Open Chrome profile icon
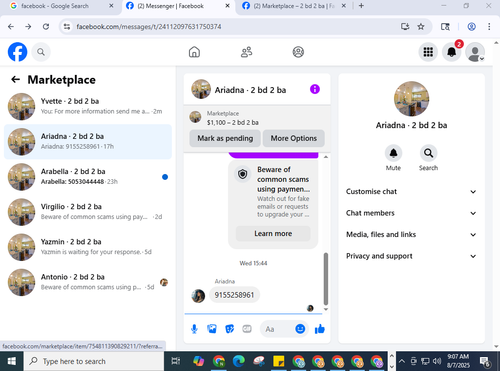This screenshot has width=500, height=371. (x=471, y=27)
